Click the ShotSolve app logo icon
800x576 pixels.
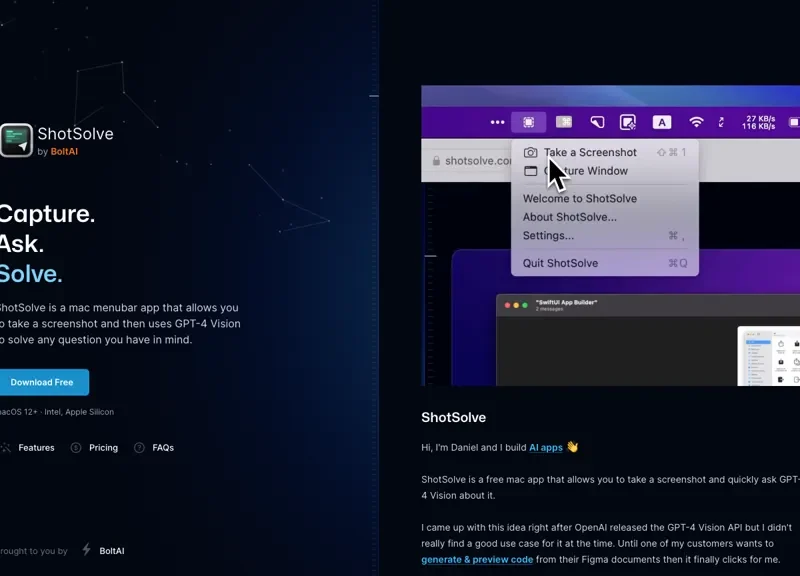pos(16,140)
